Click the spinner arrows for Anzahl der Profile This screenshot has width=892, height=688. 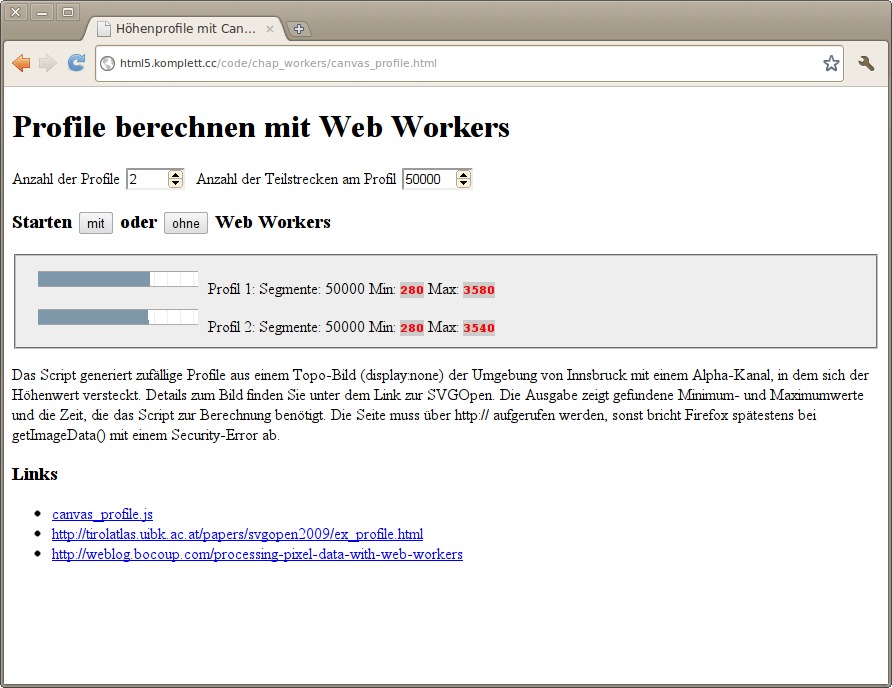(x=176, y=179)
